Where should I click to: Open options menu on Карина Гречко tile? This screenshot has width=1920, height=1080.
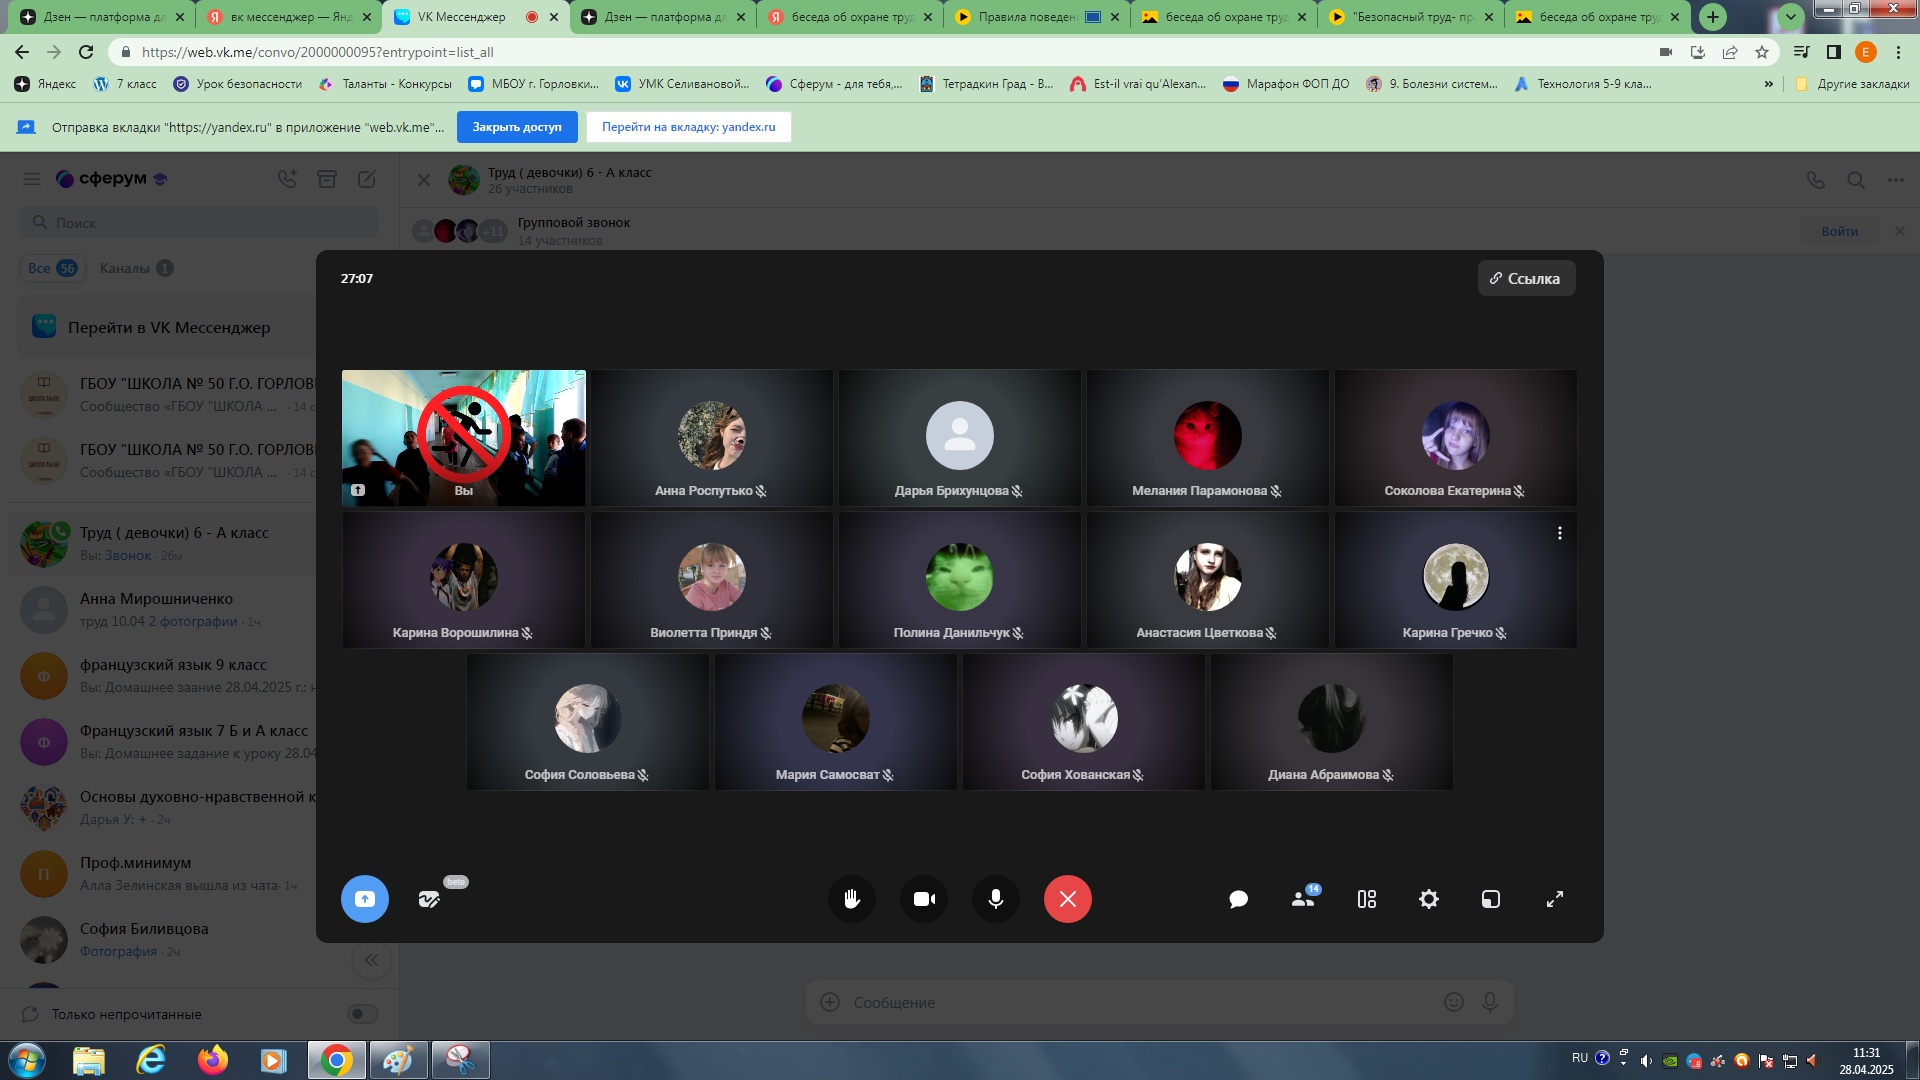(1559, 533)
